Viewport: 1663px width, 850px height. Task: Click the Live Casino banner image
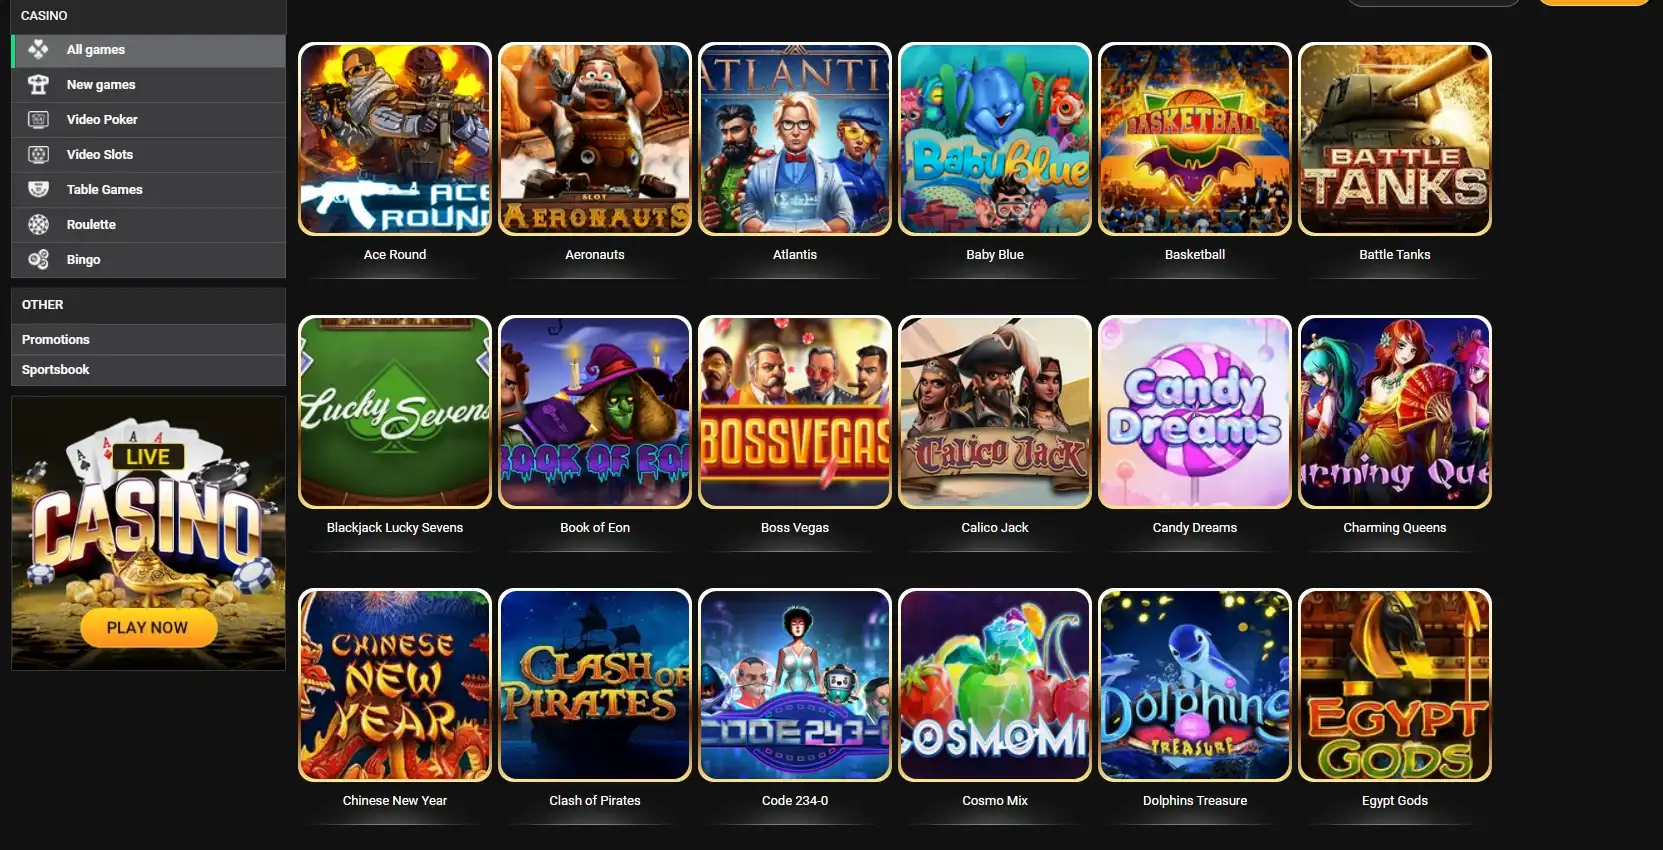point(148,533)
